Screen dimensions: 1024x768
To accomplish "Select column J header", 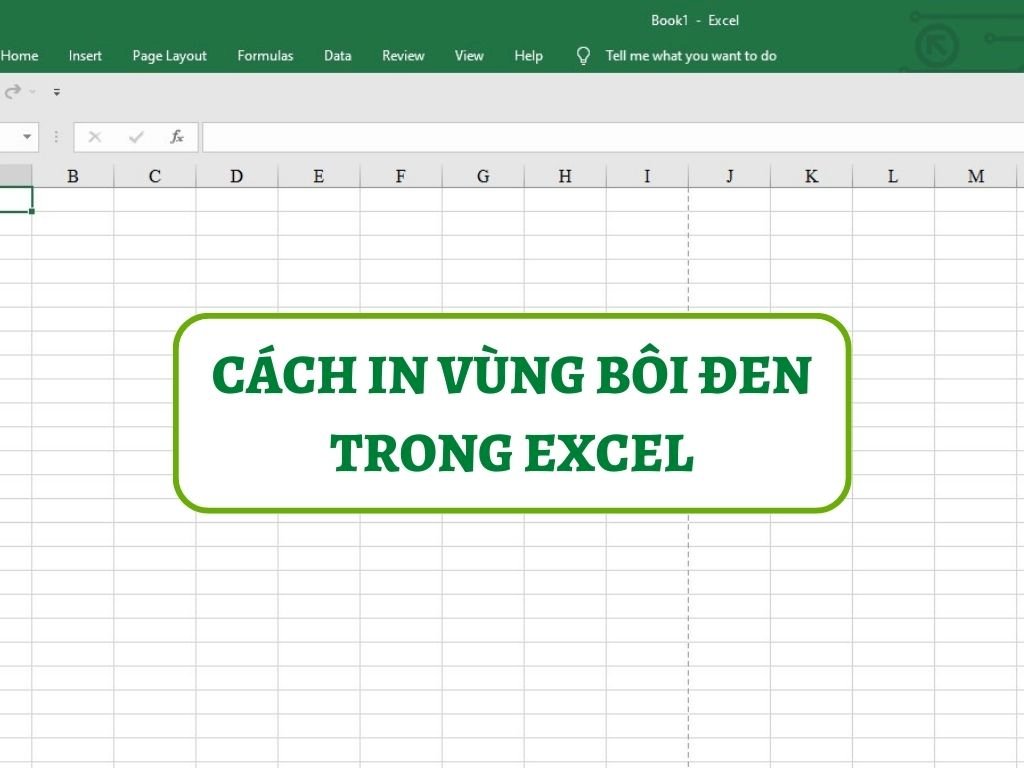I will point(729,176).
